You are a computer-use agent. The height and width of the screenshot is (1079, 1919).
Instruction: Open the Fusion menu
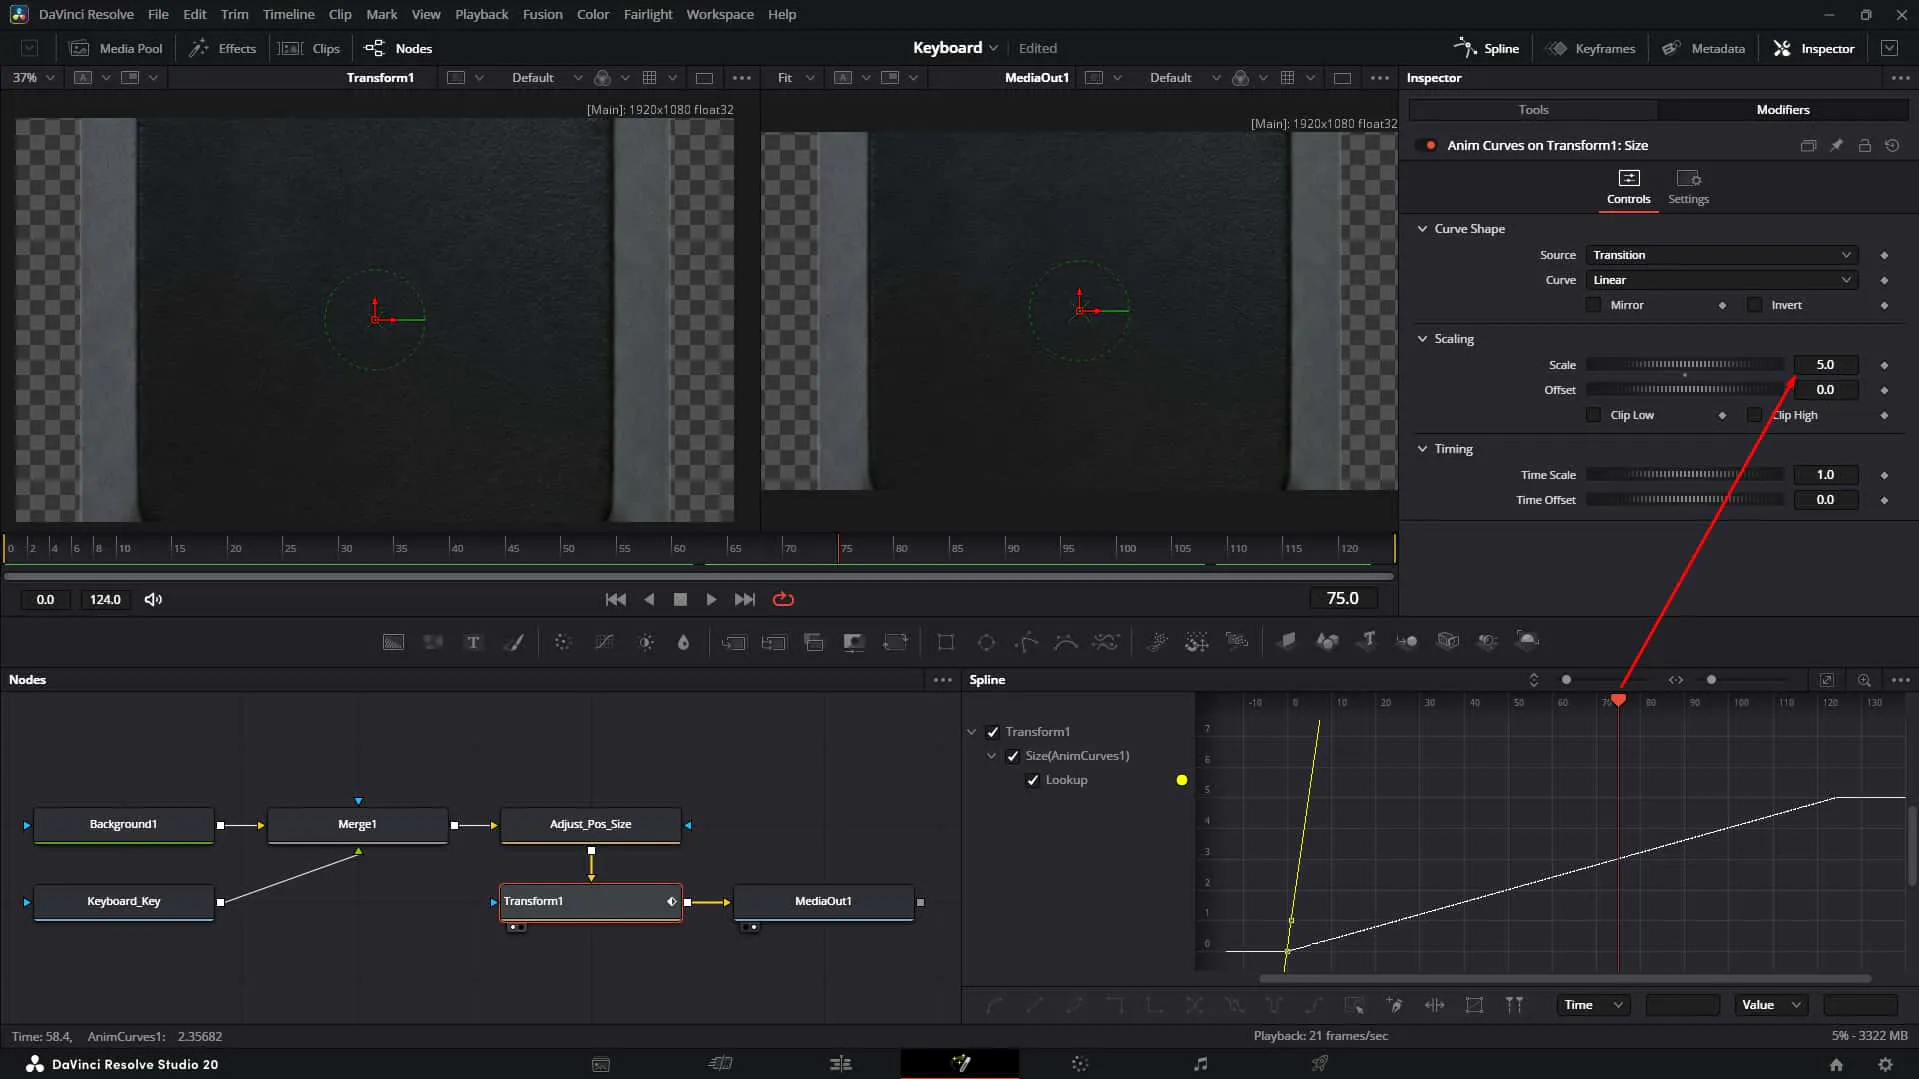click(x=542, y=14)
